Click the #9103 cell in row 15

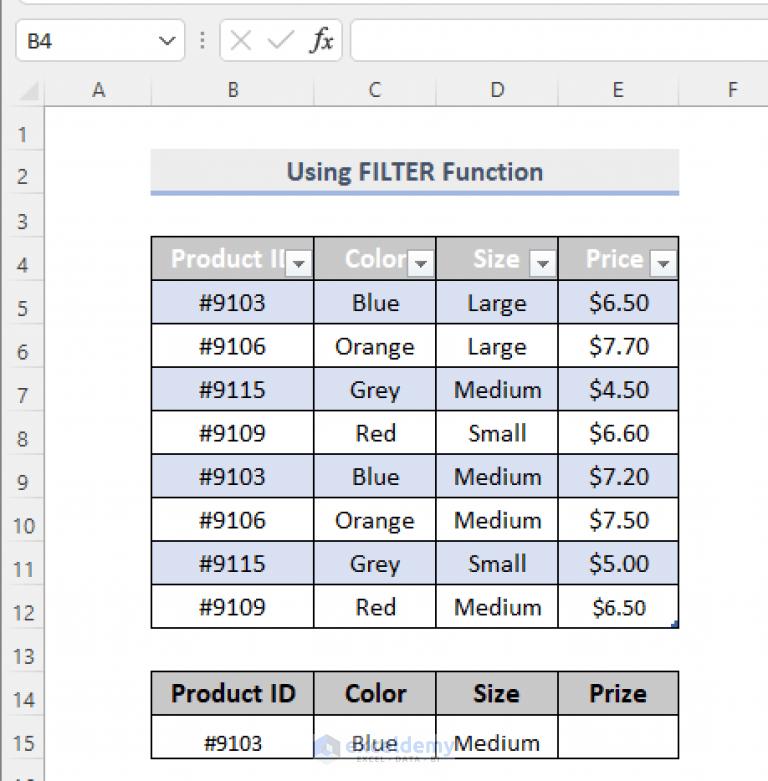pyautogui.click(x=233, y=737)
